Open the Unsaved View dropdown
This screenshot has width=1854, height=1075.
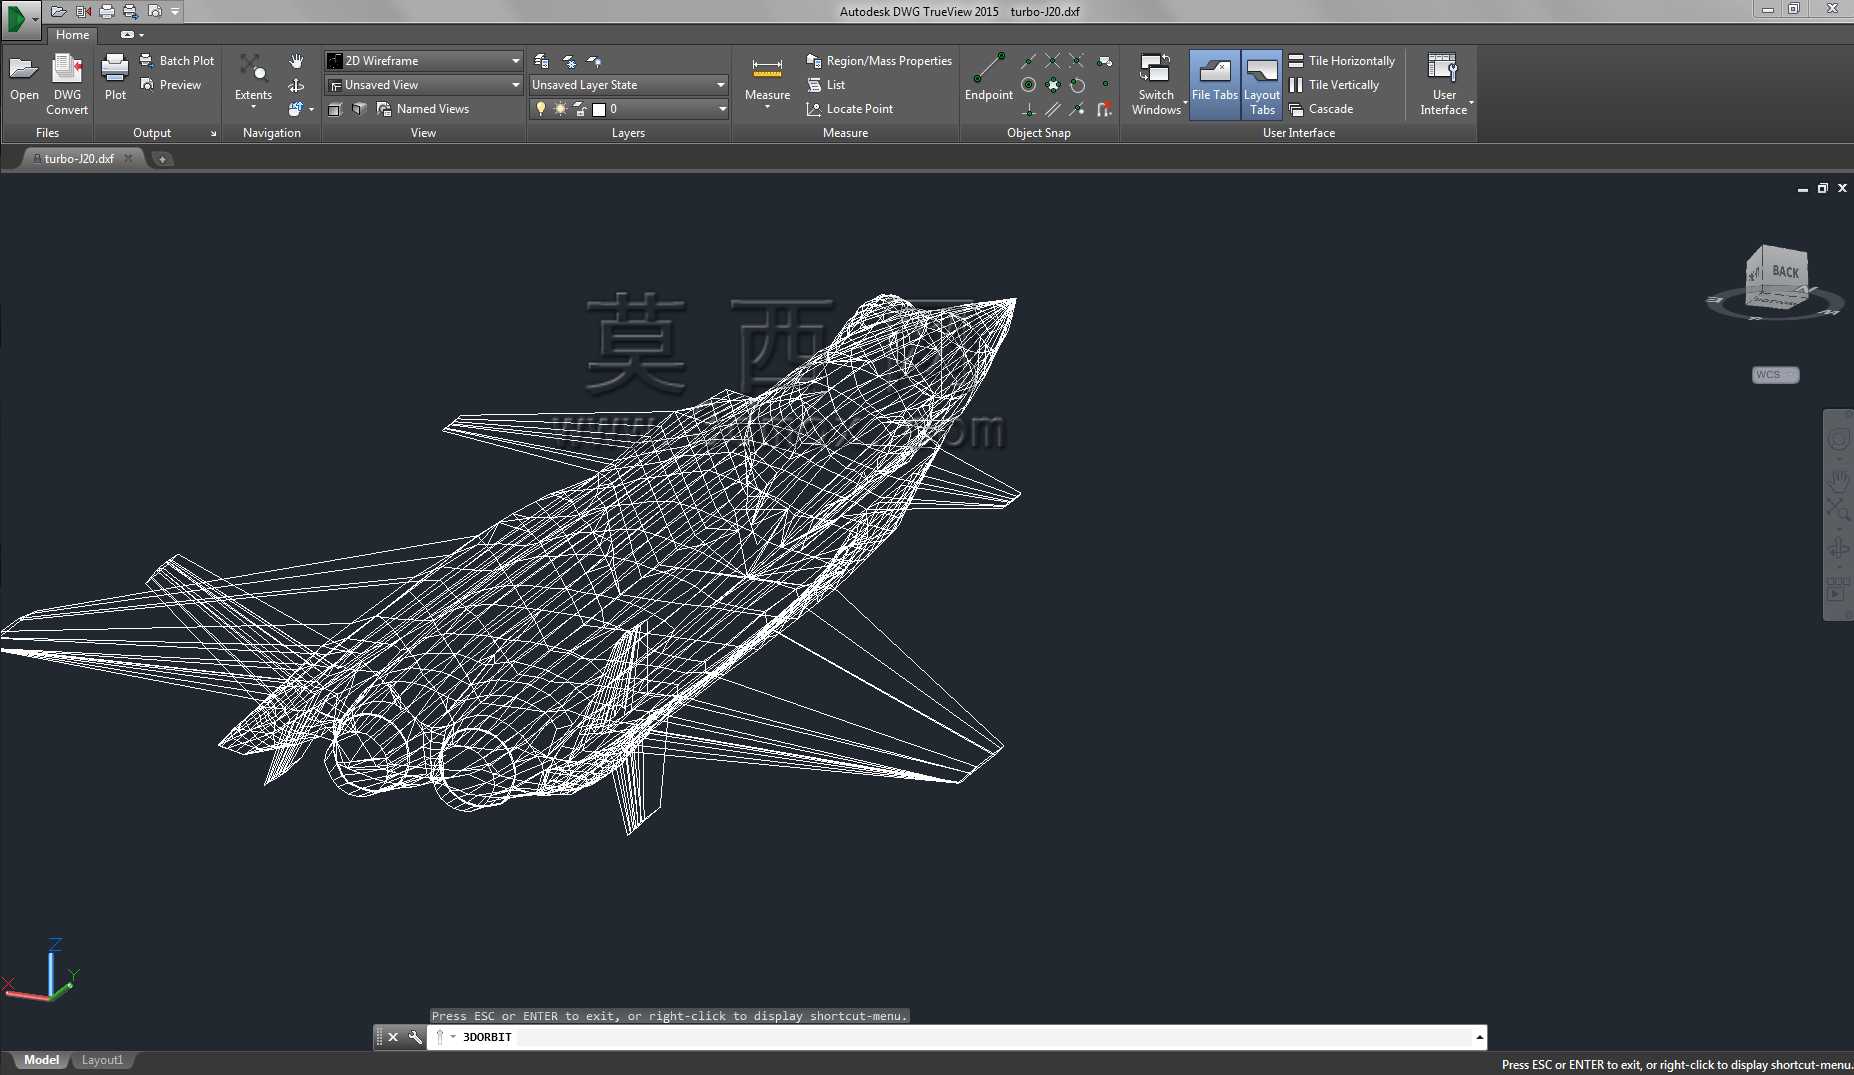(424, 85)
